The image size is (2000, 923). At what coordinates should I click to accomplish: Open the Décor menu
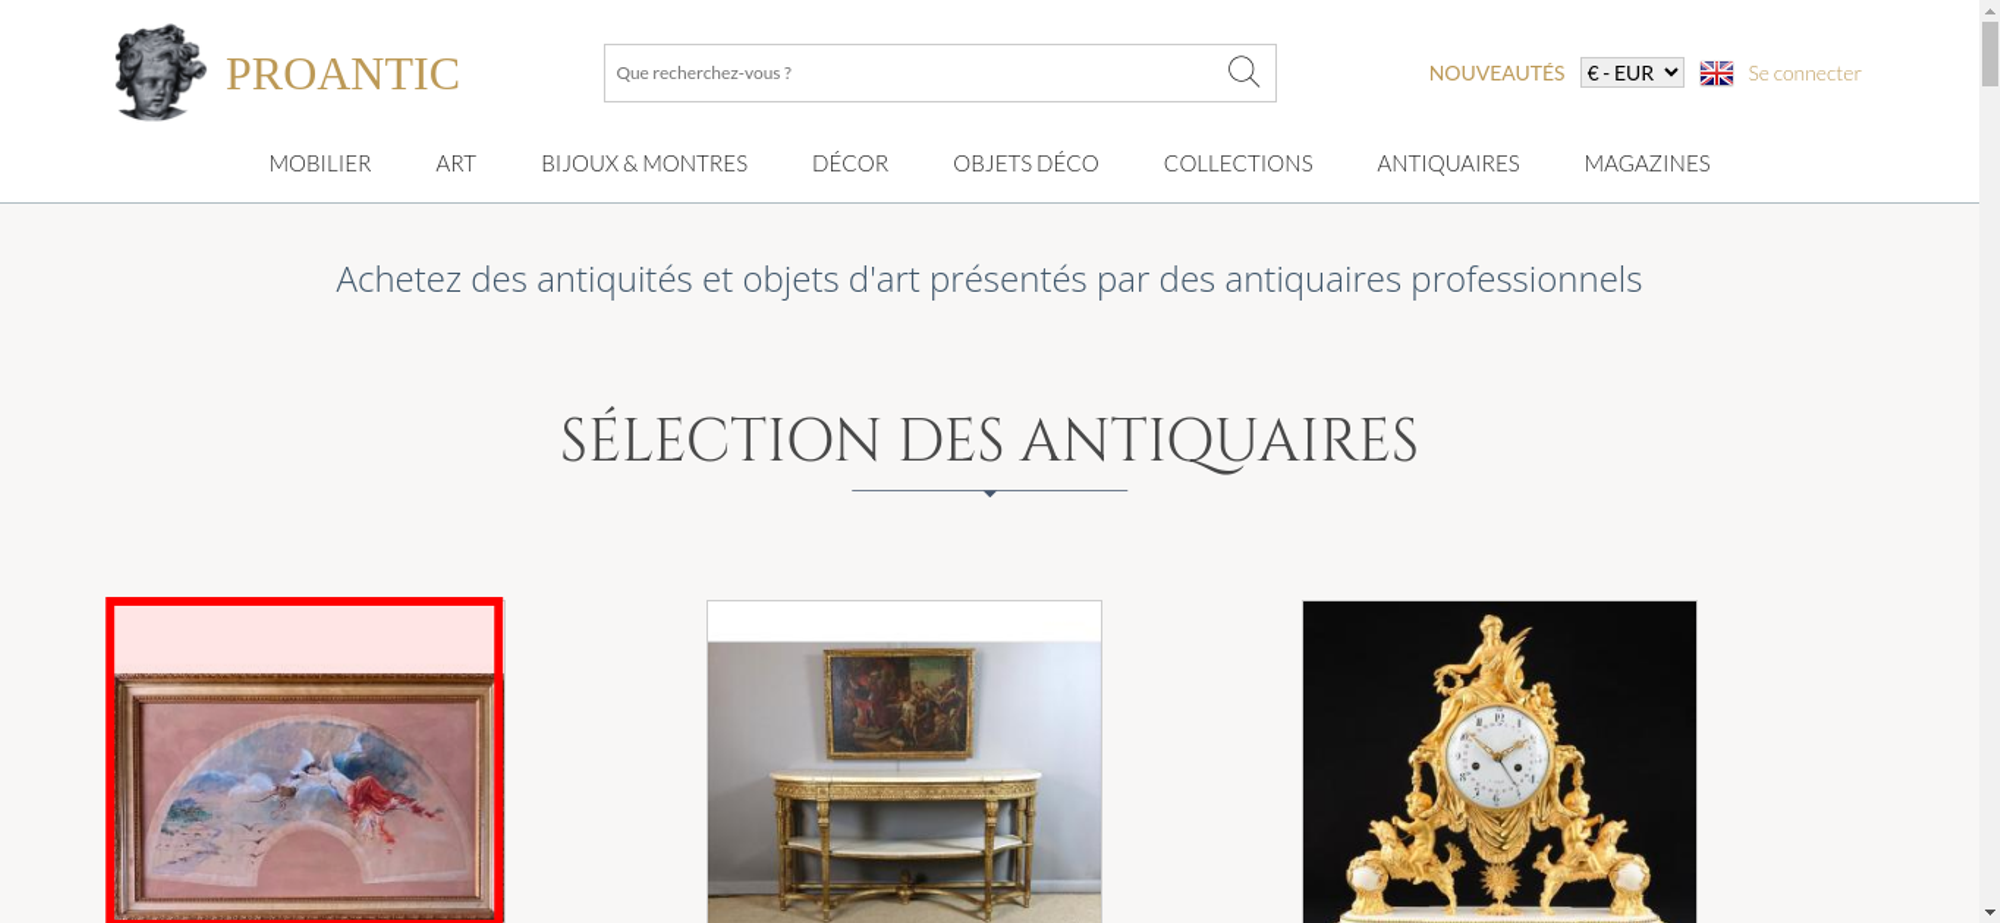tap(850, 163)
